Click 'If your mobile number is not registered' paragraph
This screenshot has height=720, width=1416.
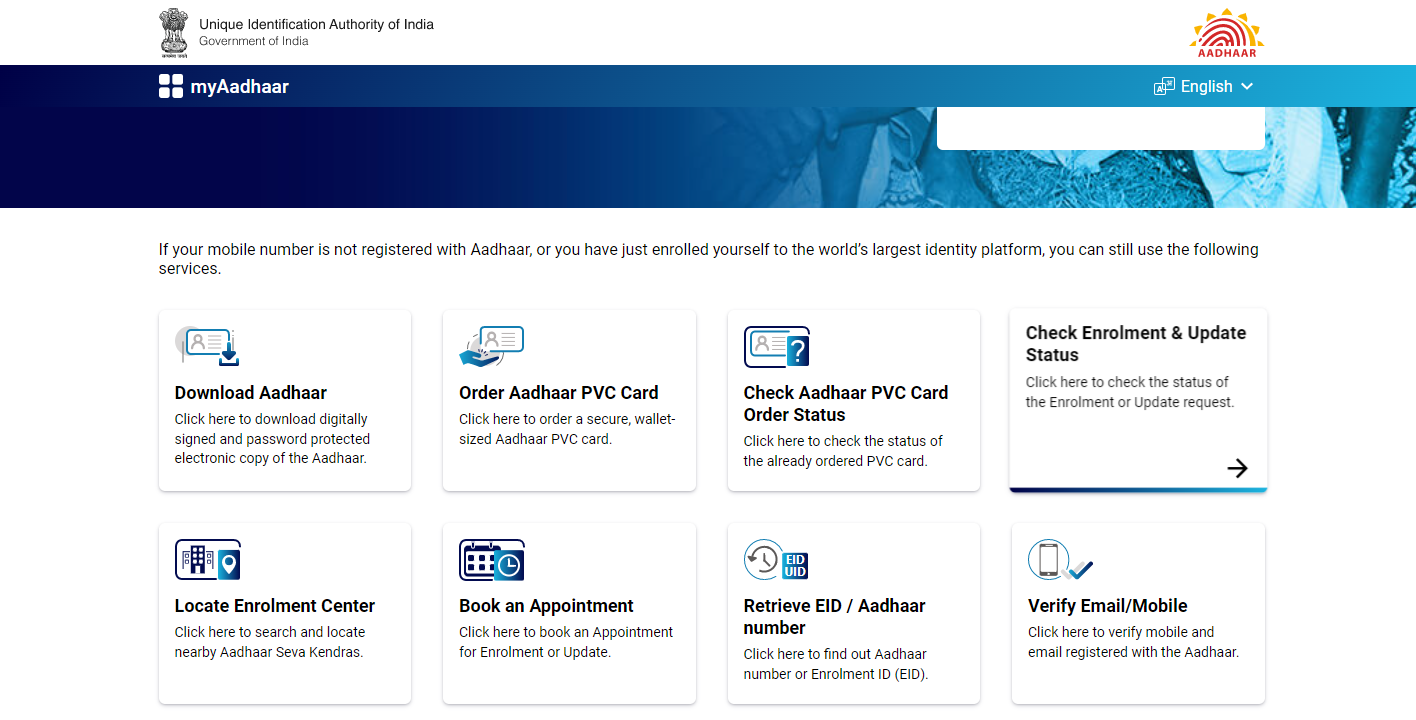click(708, 259)
